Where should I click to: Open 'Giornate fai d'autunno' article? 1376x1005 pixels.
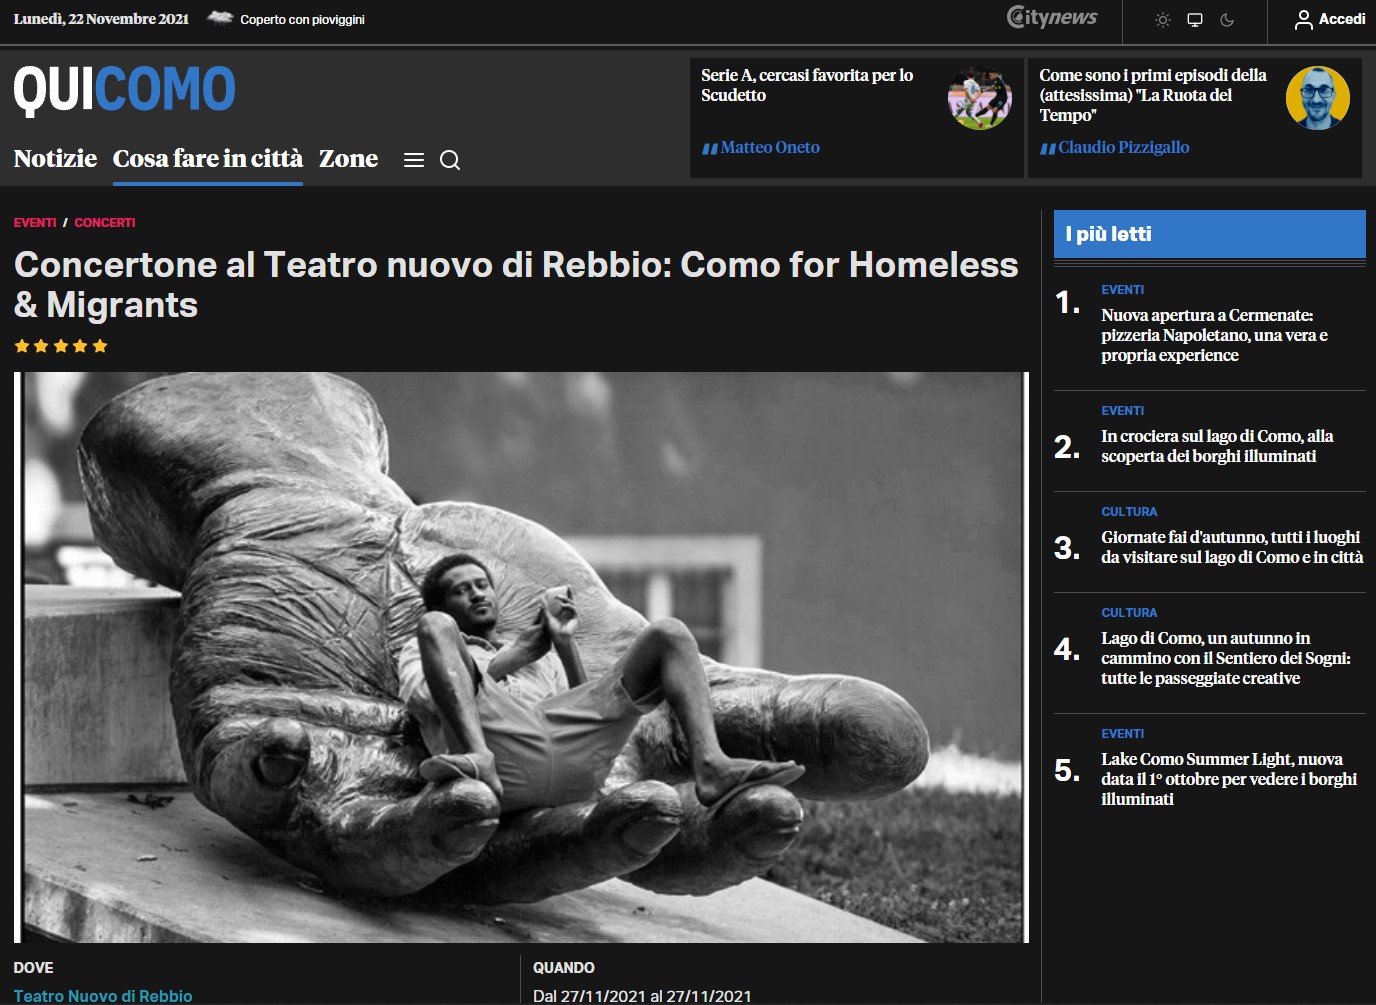pos(1232,547)
